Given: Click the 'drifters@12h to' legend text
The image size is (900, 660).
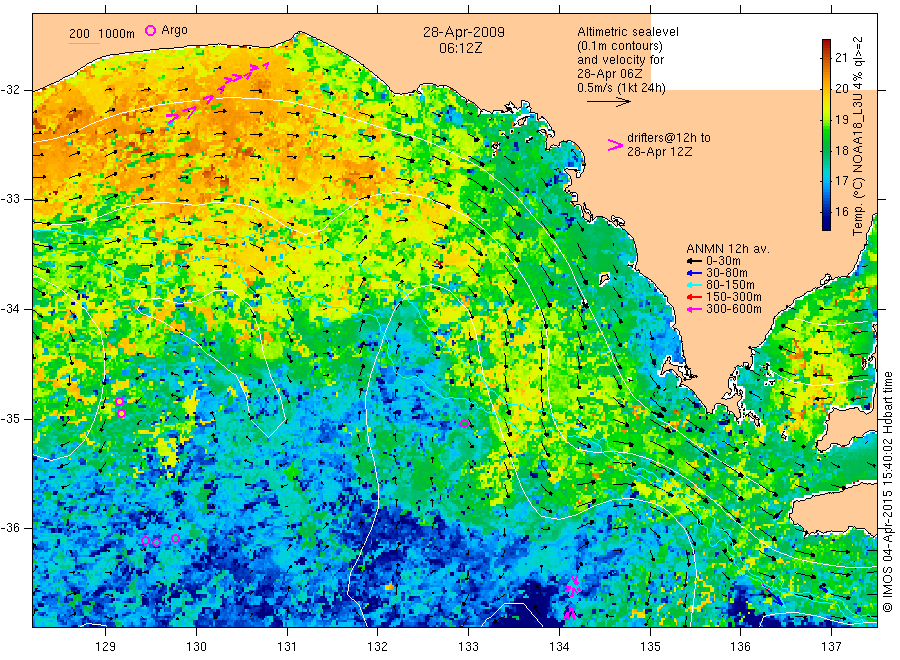Looking at the screenshot, I should 669,138.
